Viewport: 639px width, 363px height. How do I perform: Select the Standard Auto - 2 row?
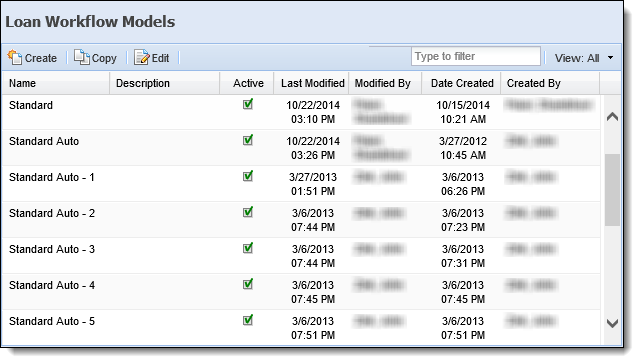(x=301, y=220)
